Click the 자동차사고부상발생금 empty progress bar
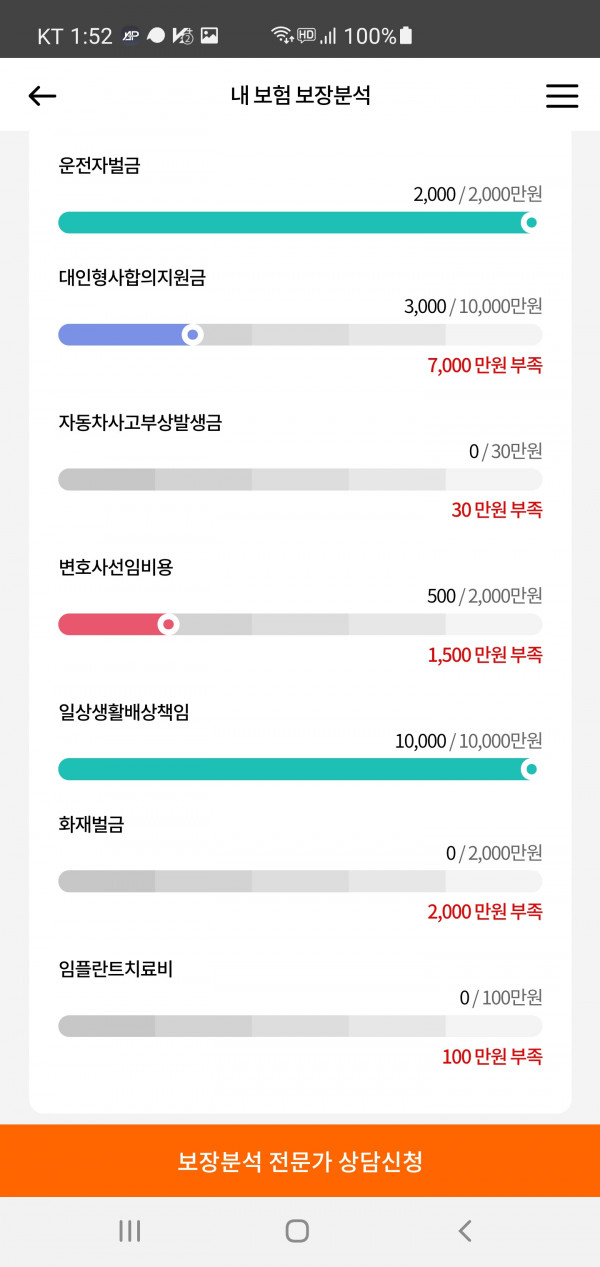This screenshot has width=600, height=1267. [300, 479]
